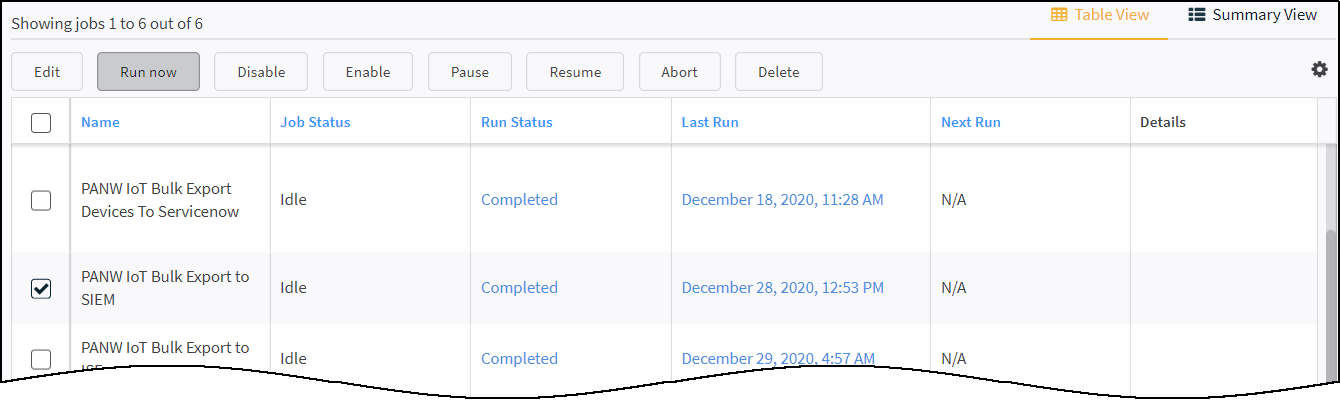
Task: Open the gear settings icon
Action: [1319, 69]
